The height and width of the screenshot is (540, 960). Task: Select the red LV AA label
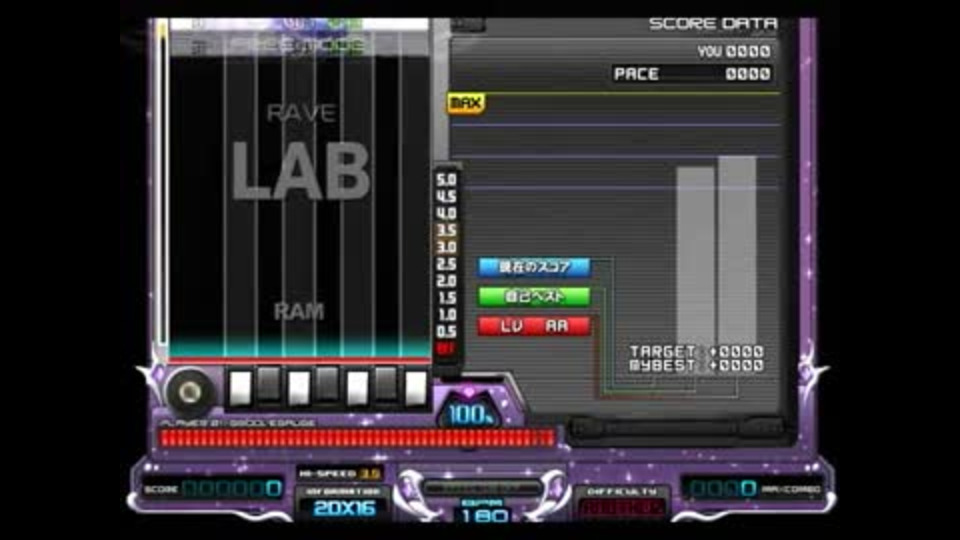tap(534, 326)
